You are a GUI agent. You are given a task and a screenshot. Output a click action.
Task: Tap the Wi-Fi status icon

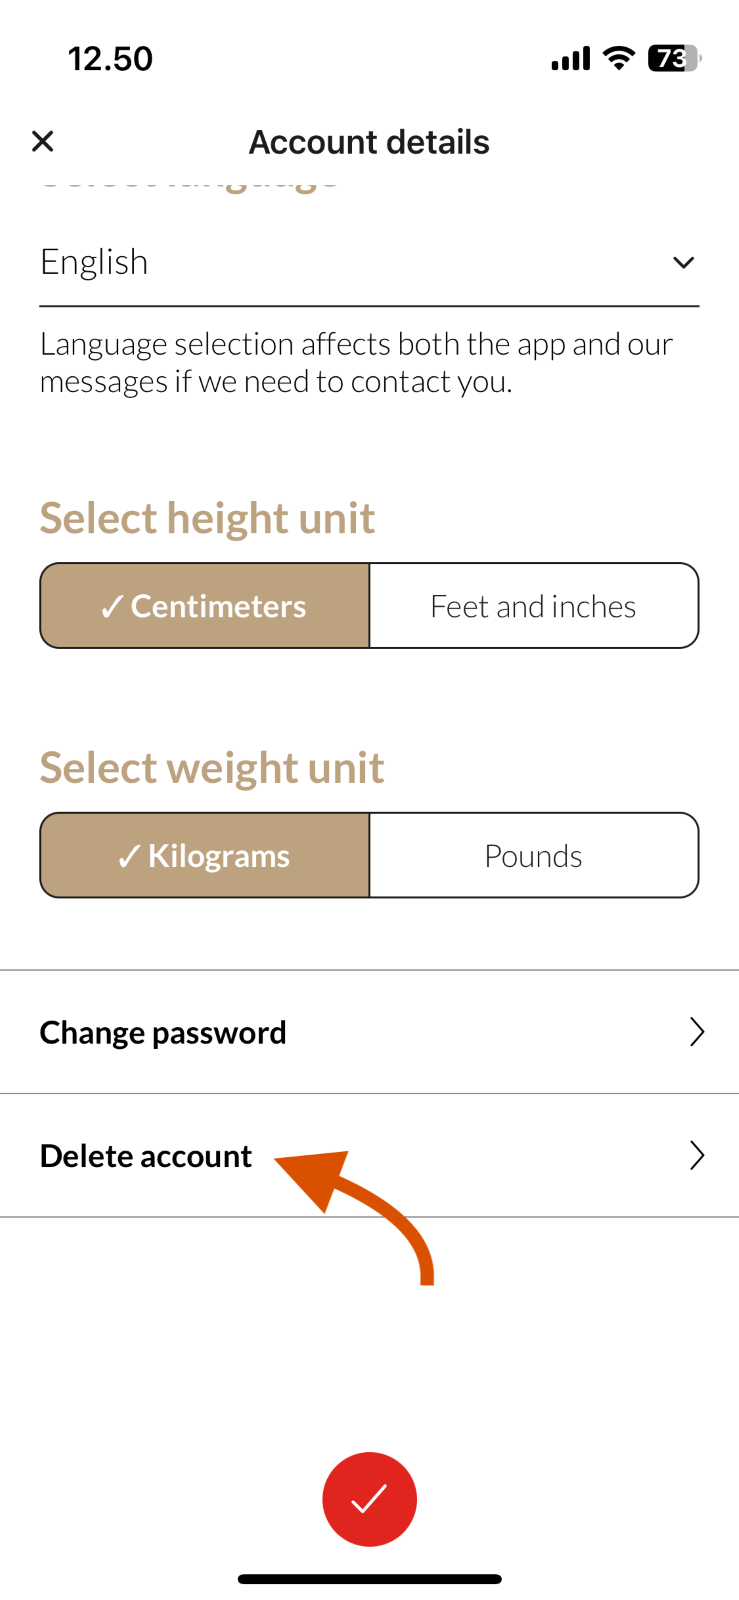point(620,58)
